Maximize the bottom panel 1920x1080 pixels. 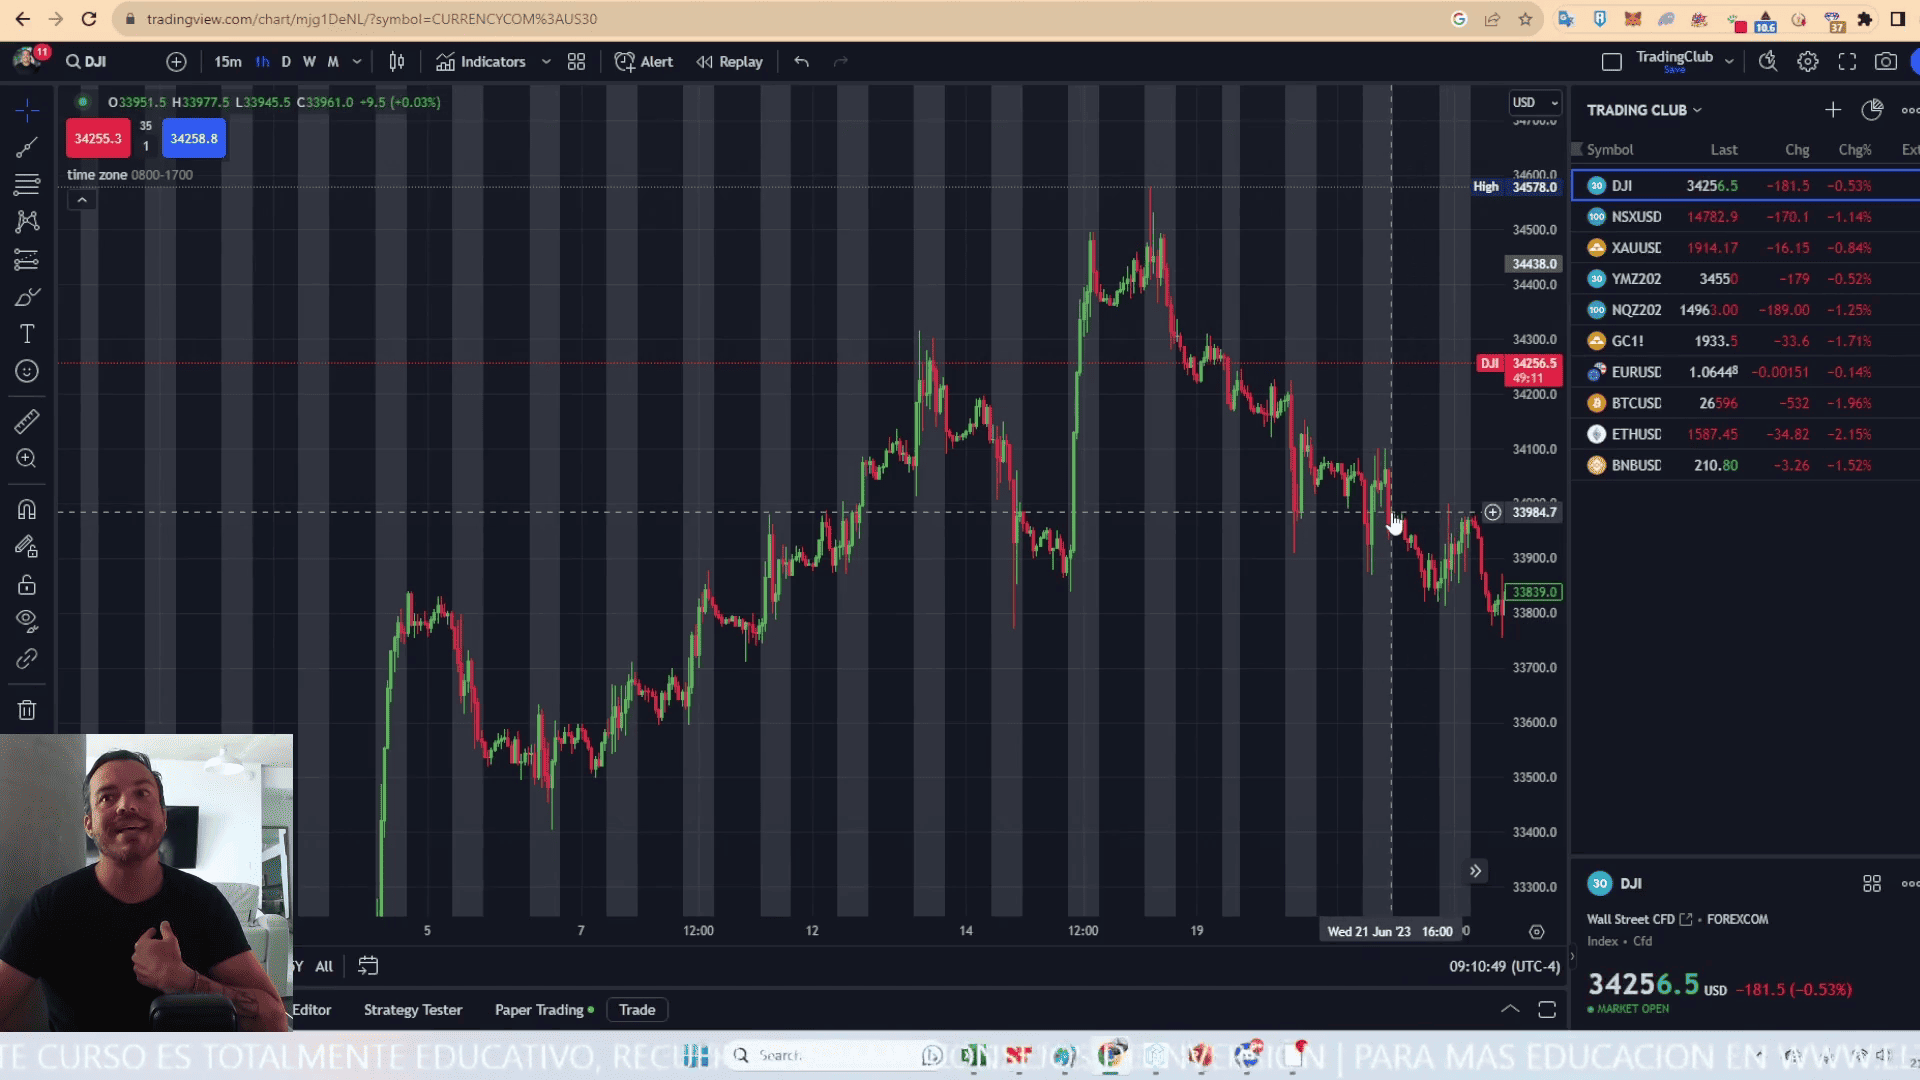pos(1547,1010)
